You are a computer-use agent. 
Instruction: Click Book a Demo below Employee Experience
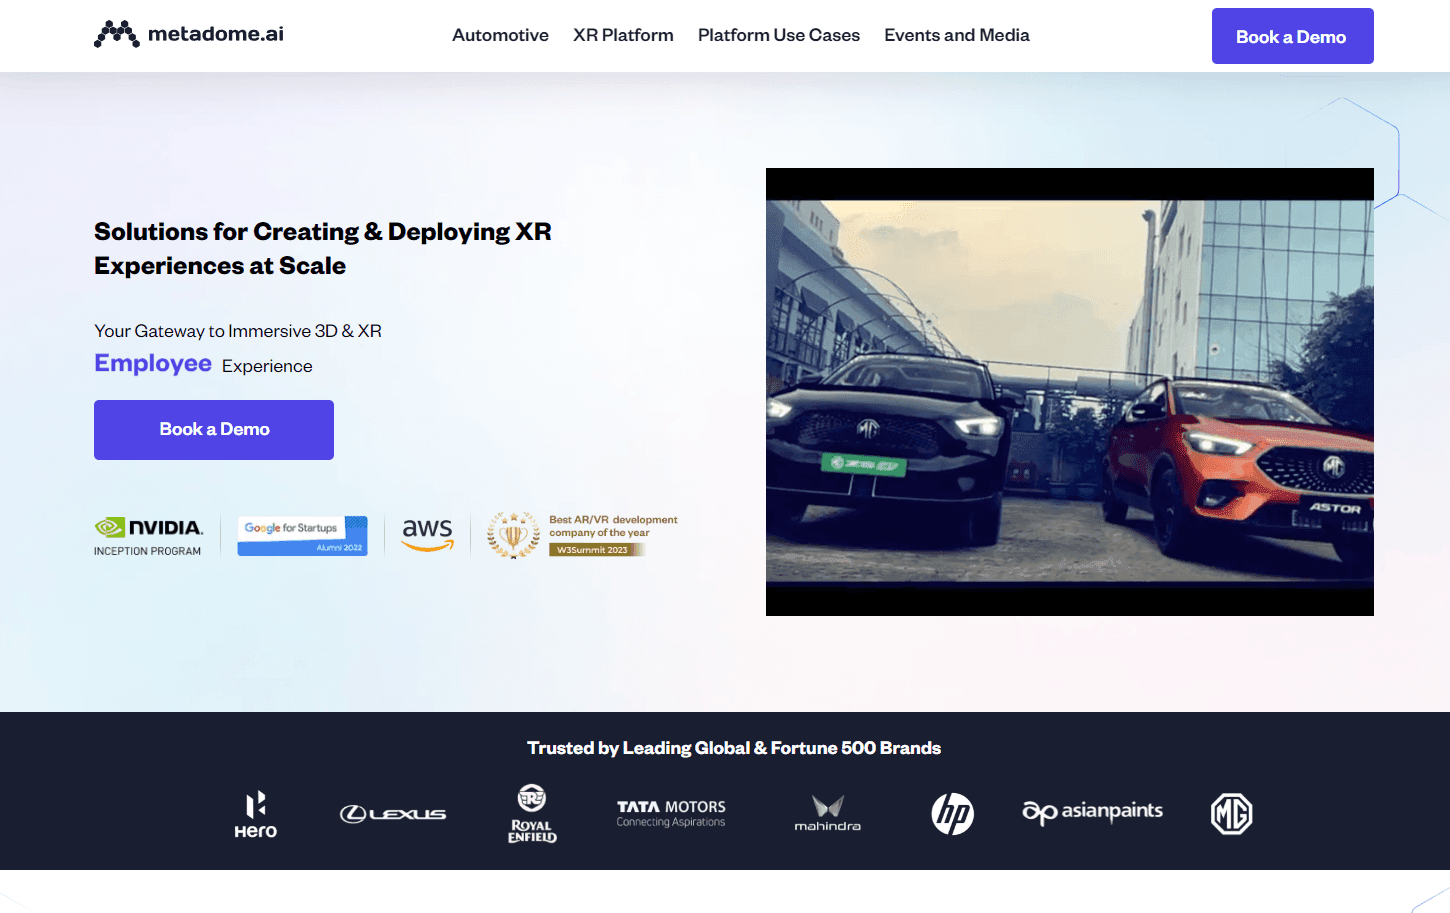point(214,430)
